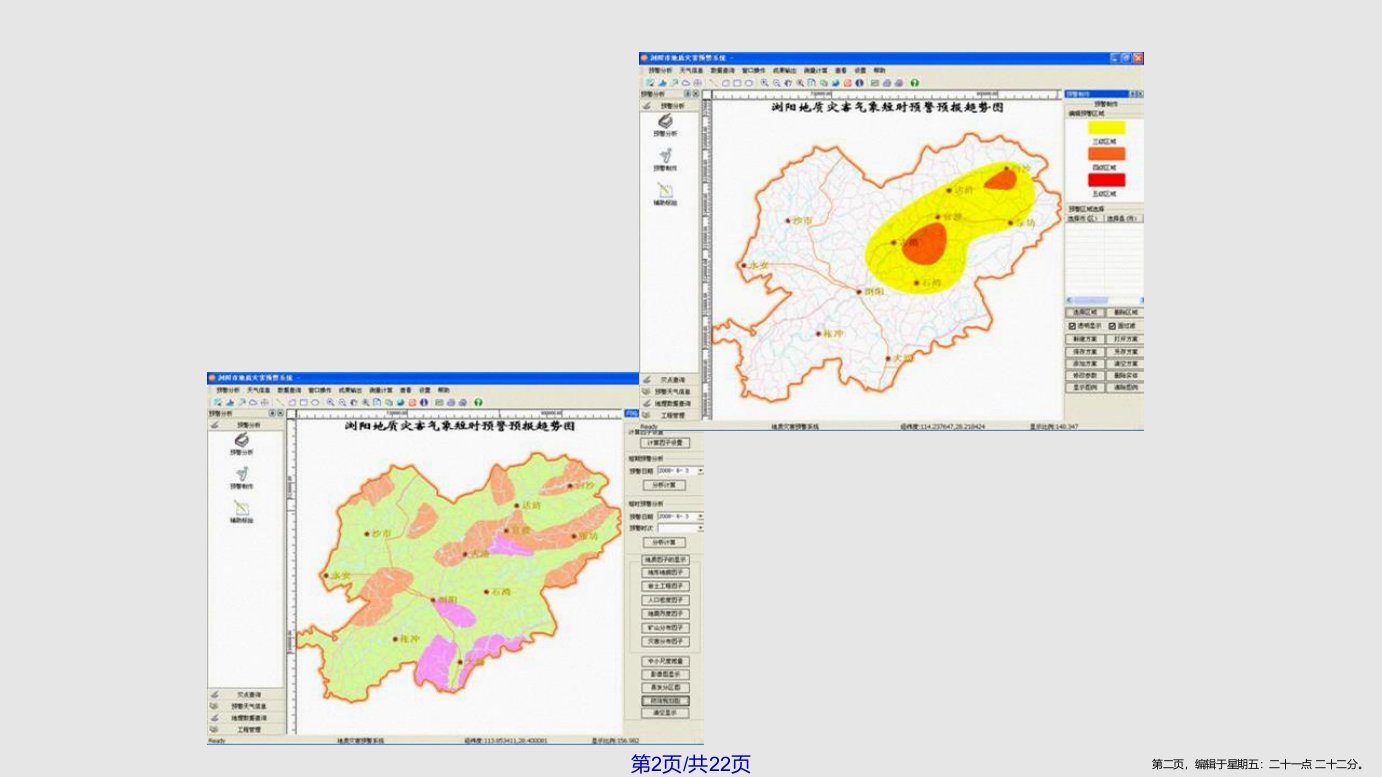Expand 地理数据查询 section in upper window left panel
The image size is (1382, 777).
coord(672,403)
